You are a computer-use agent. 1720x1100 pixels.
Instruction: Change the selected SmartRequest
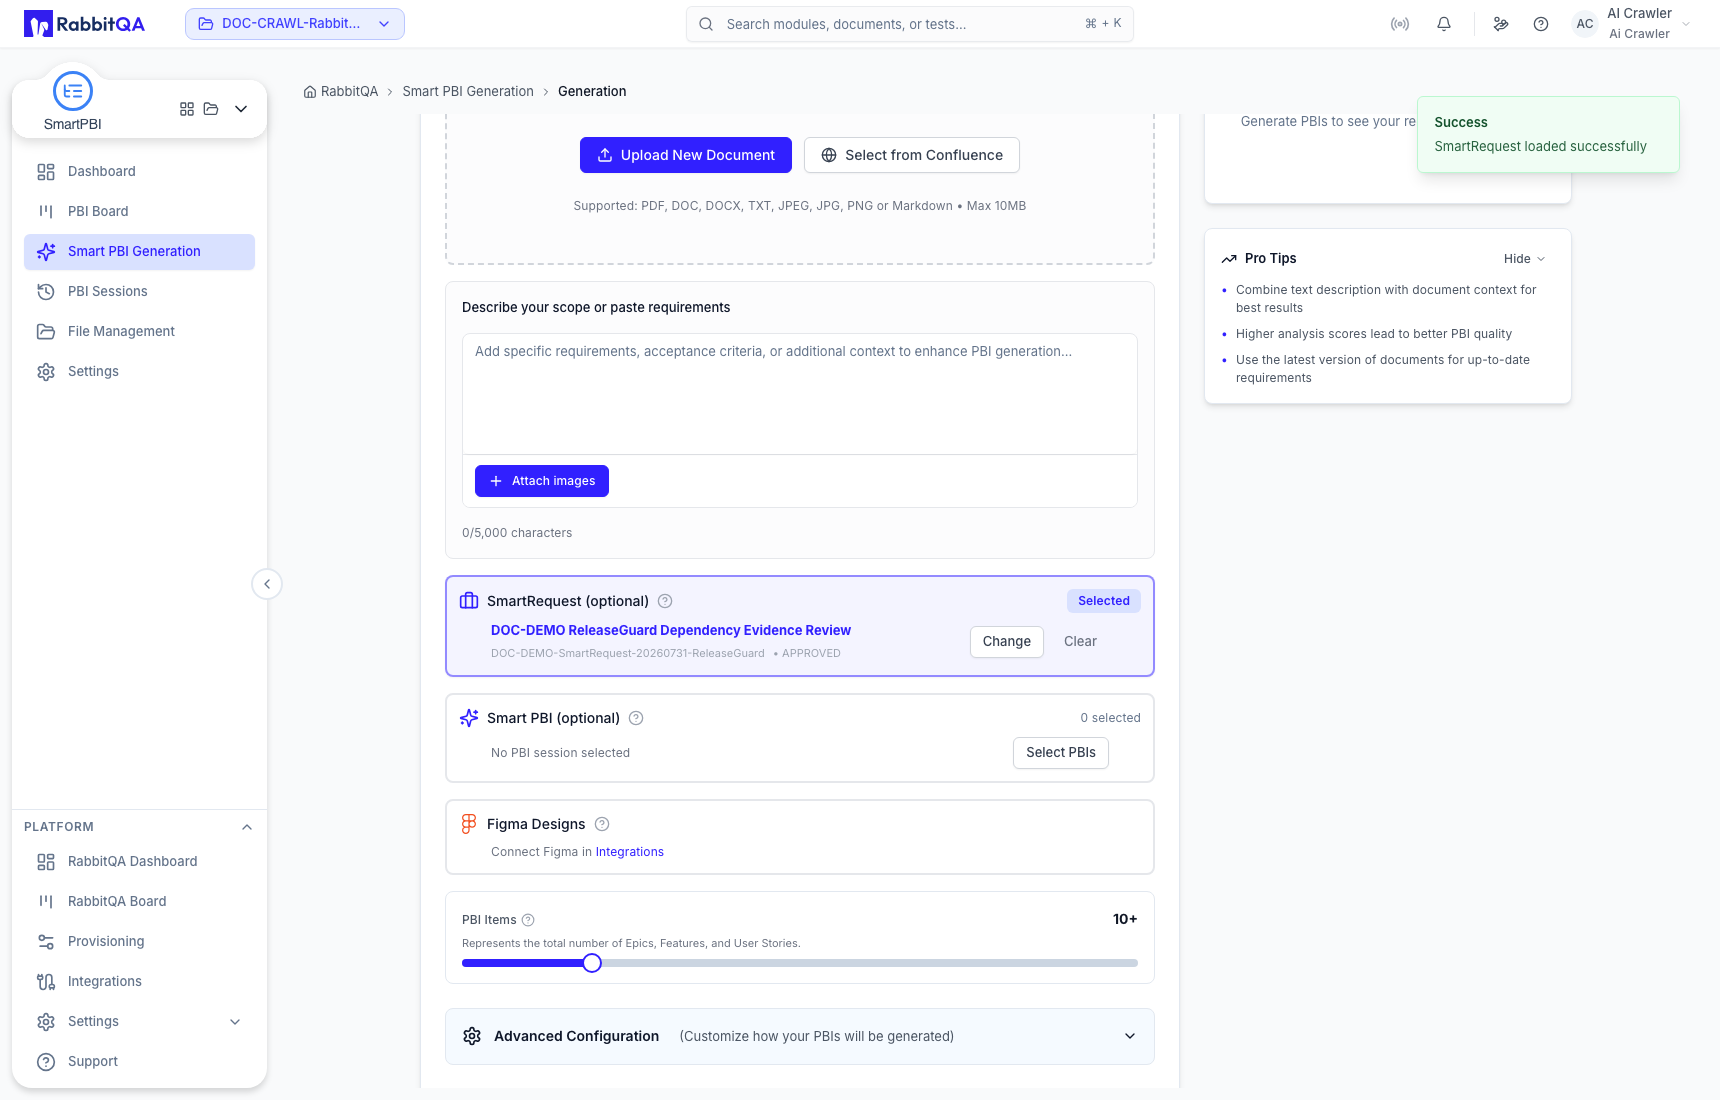1007,642
